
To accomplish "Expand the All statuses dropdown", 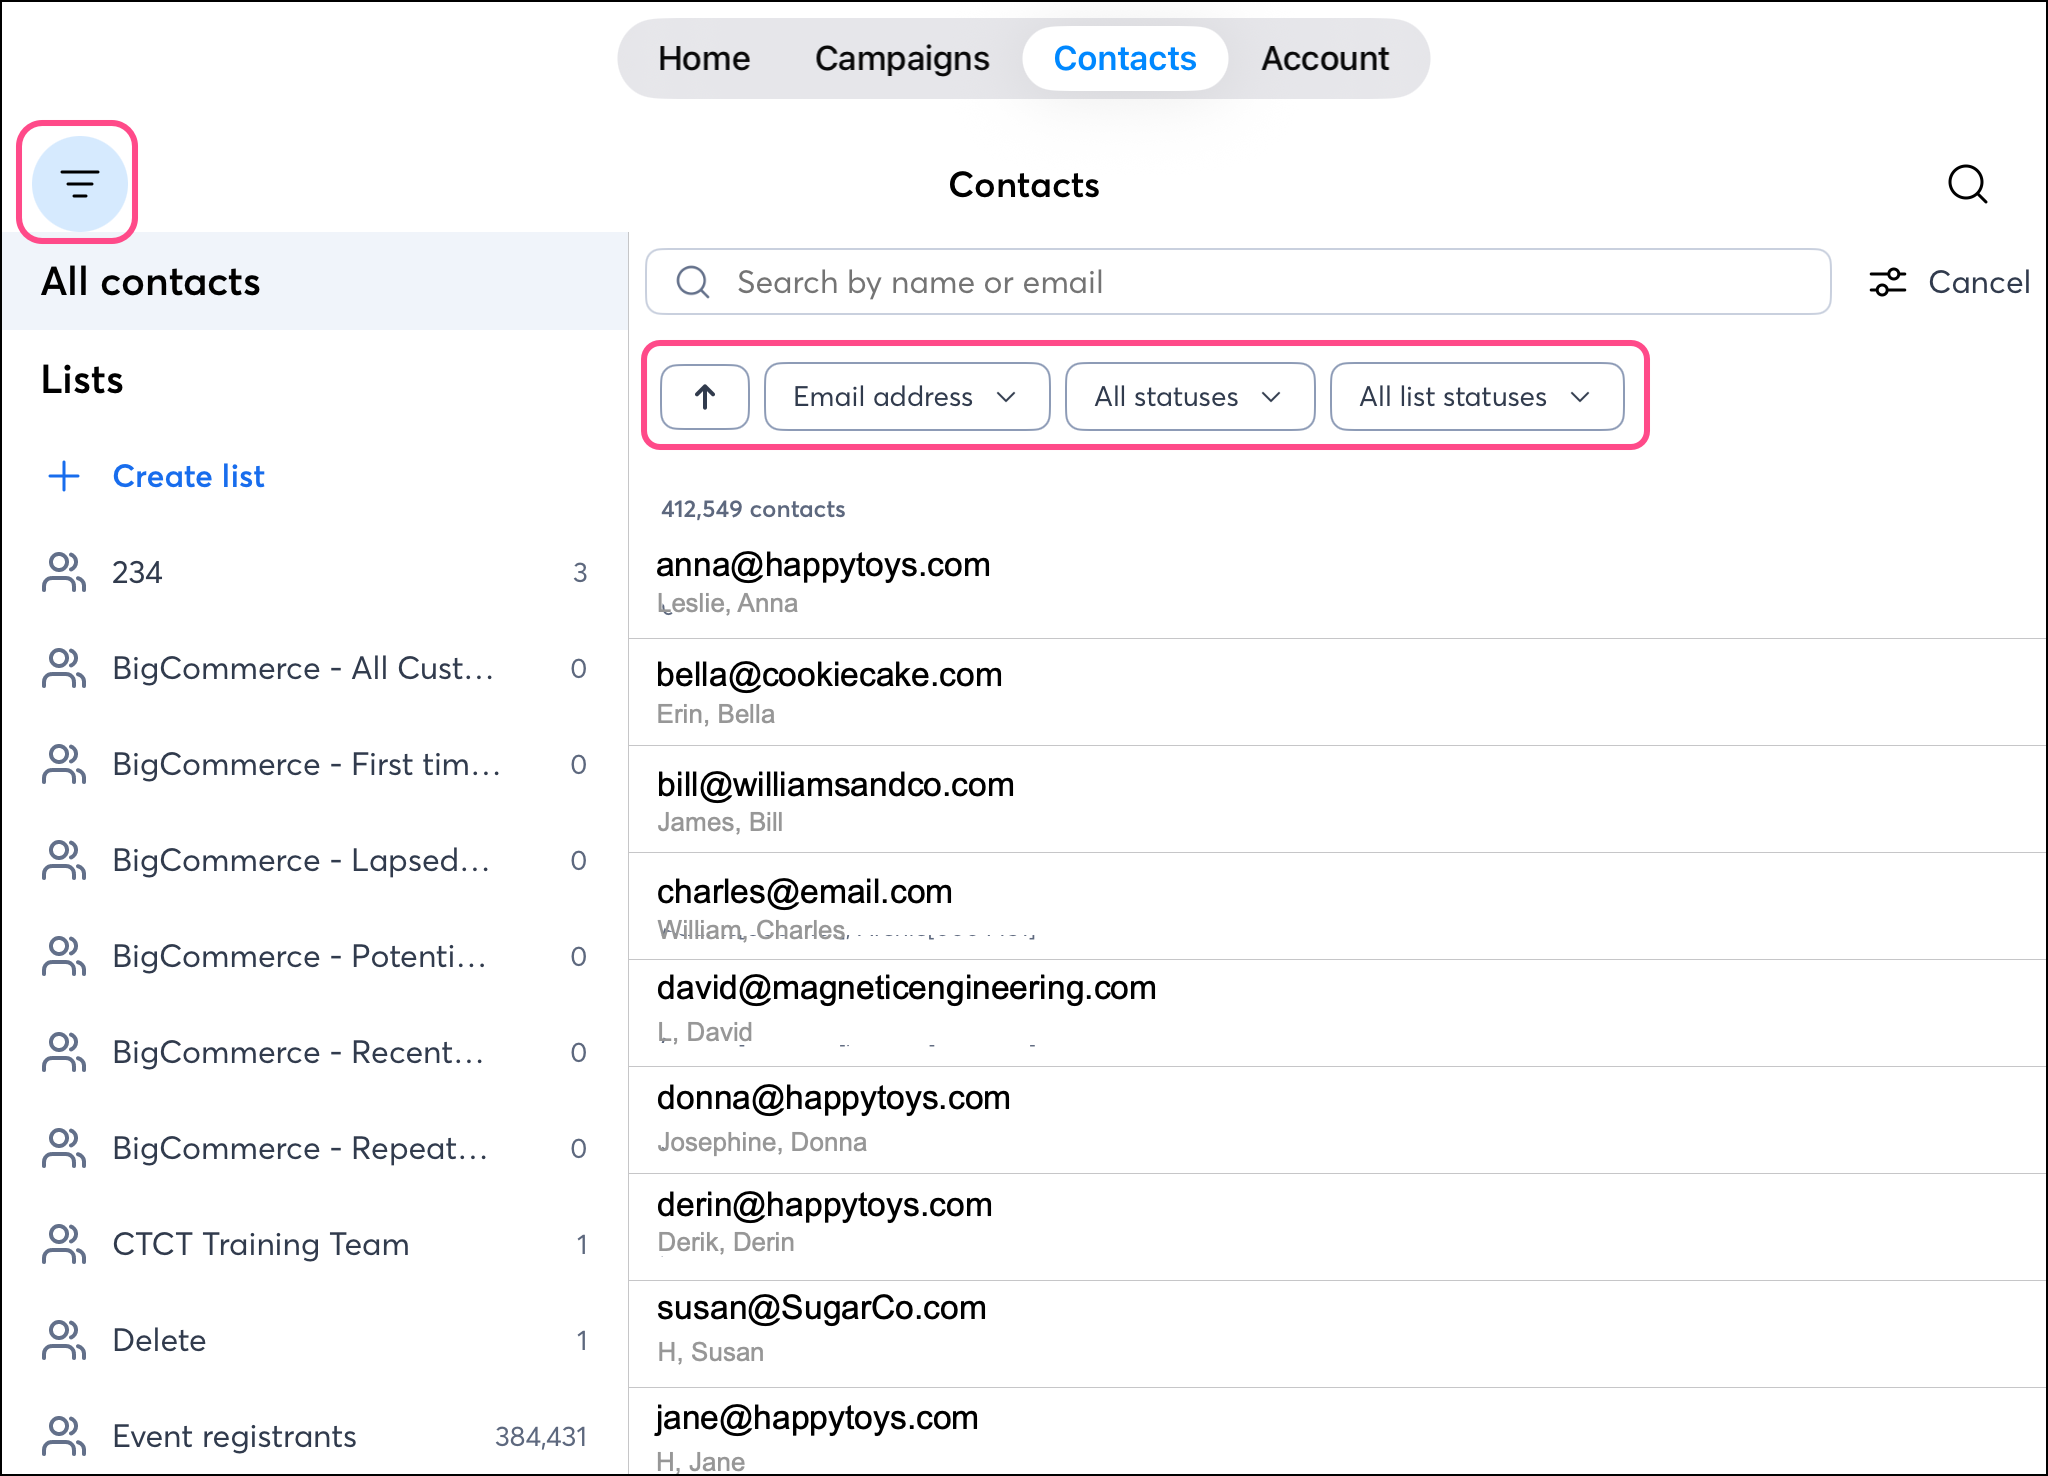I will tap(1188, 397).
